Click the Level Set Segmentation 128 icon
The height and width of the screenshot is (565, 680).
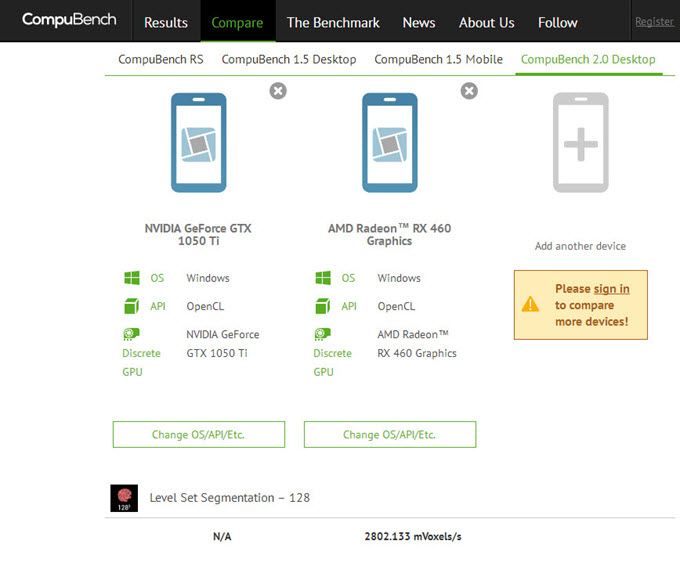coord(124,498)
